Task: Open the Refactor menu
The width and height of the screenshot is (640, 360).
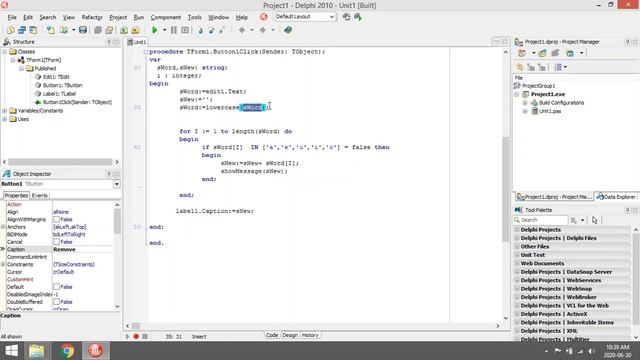Action: pos(92,17)
